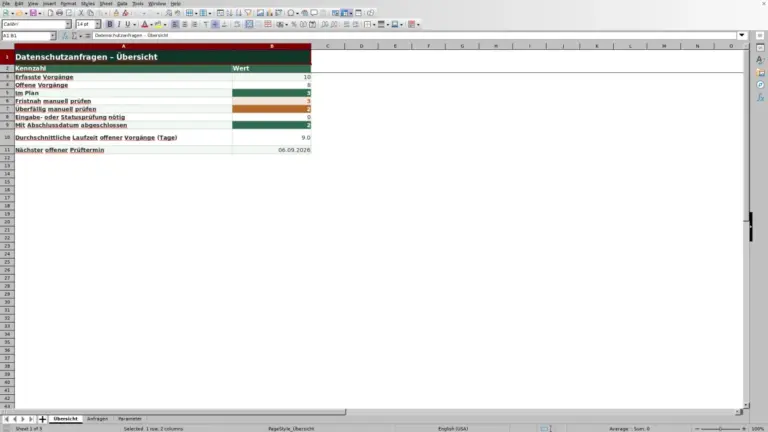Open sidebar Navigator panel icon
Screen dimensions: 768x432
[760, 85]
